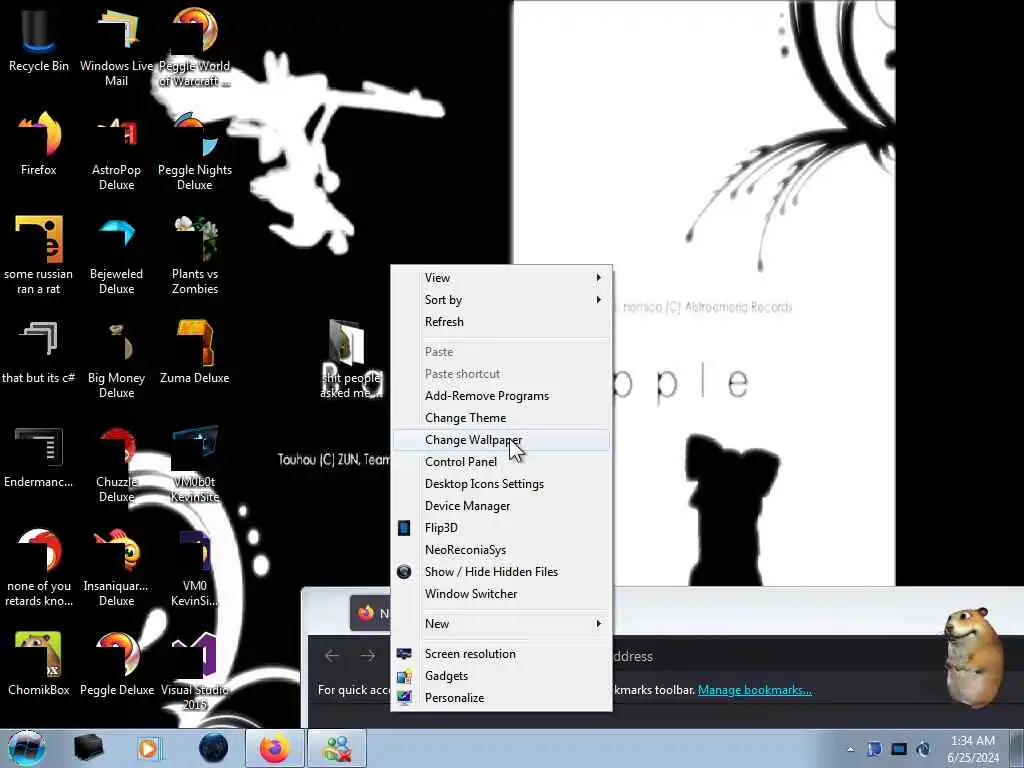Click Firefox back arrow button
1024x768 pixels.
332,656
